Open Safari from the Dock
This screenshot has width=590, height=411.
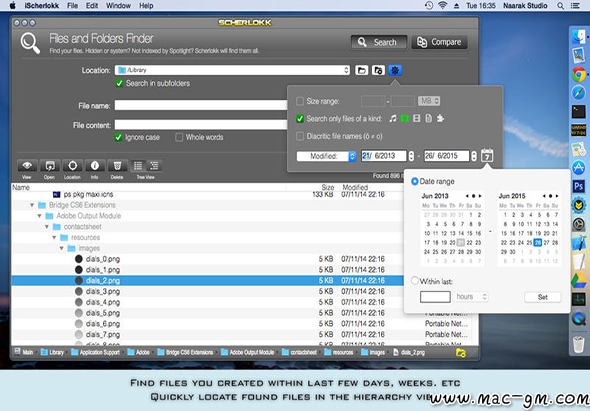tap(579, 93)
